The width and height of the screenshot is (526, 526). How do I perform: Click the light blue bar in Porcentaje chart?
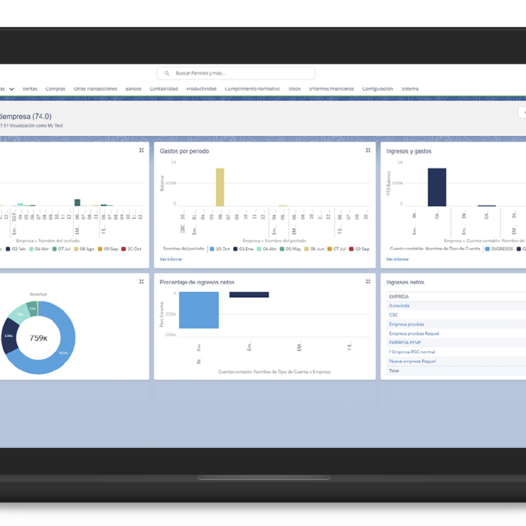[x=199, y=310]
